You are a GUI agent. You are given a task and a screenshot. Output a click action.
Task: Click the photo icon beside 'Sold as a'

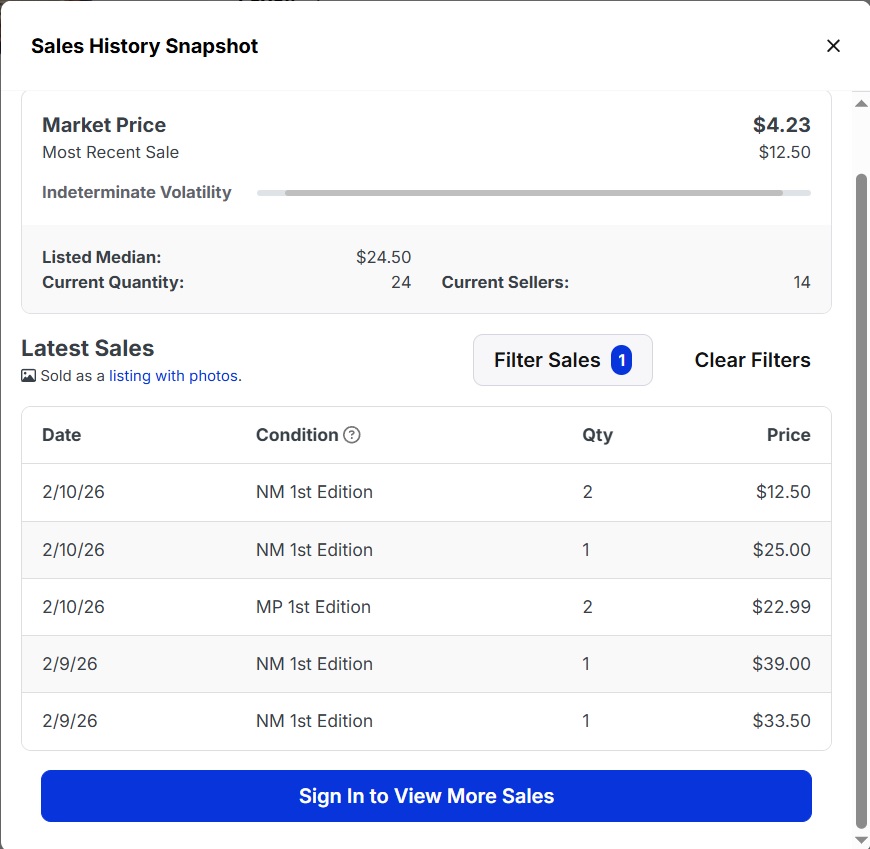29,376
